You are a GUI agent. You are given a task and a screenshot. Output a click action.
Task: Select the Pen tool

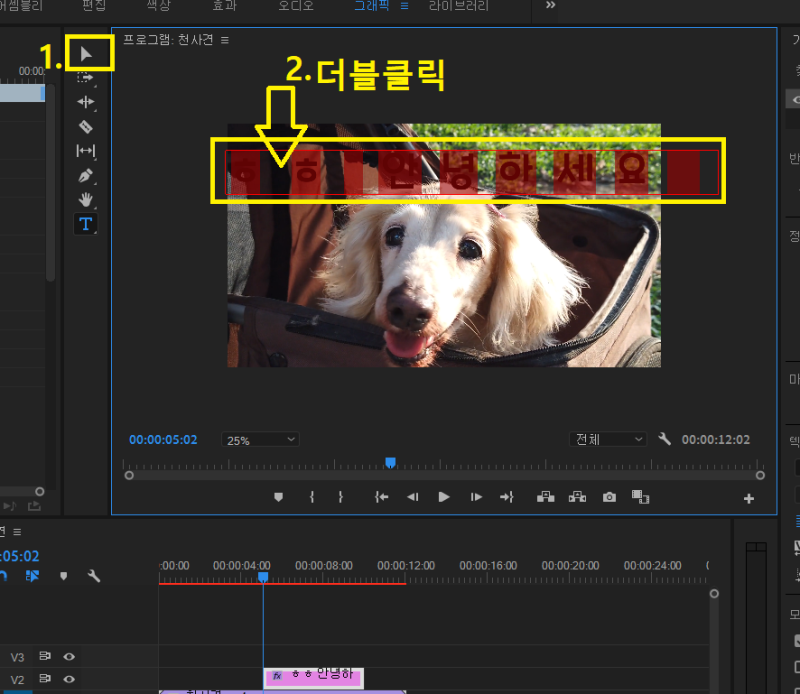click(86, 175)
